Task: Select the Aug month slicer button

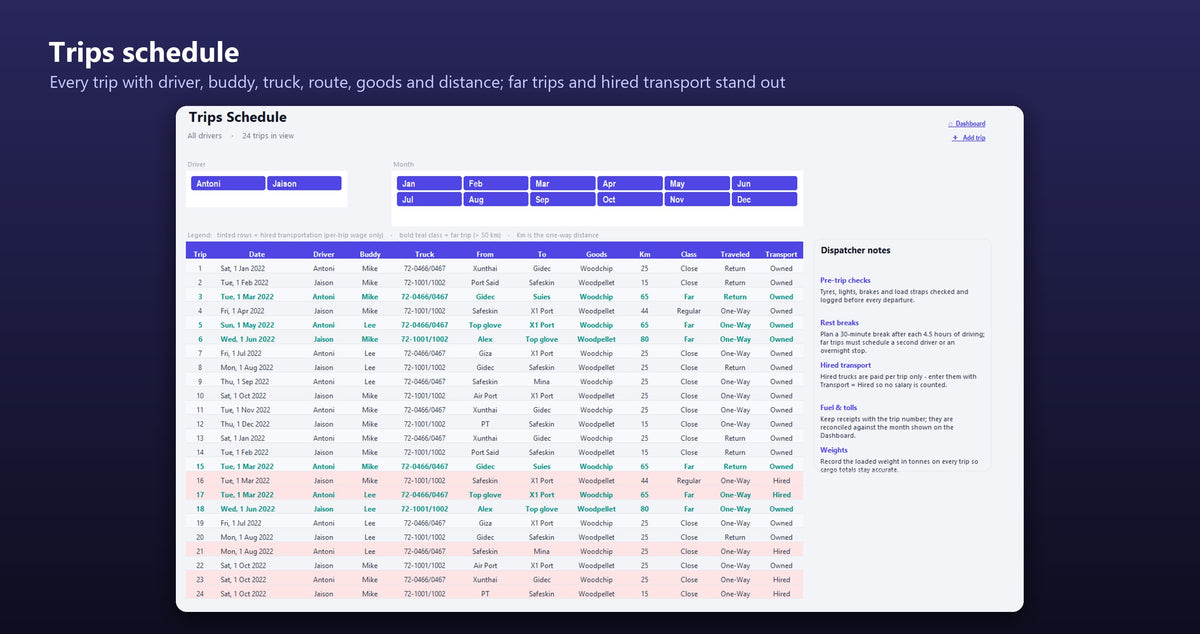Action: 496,200
